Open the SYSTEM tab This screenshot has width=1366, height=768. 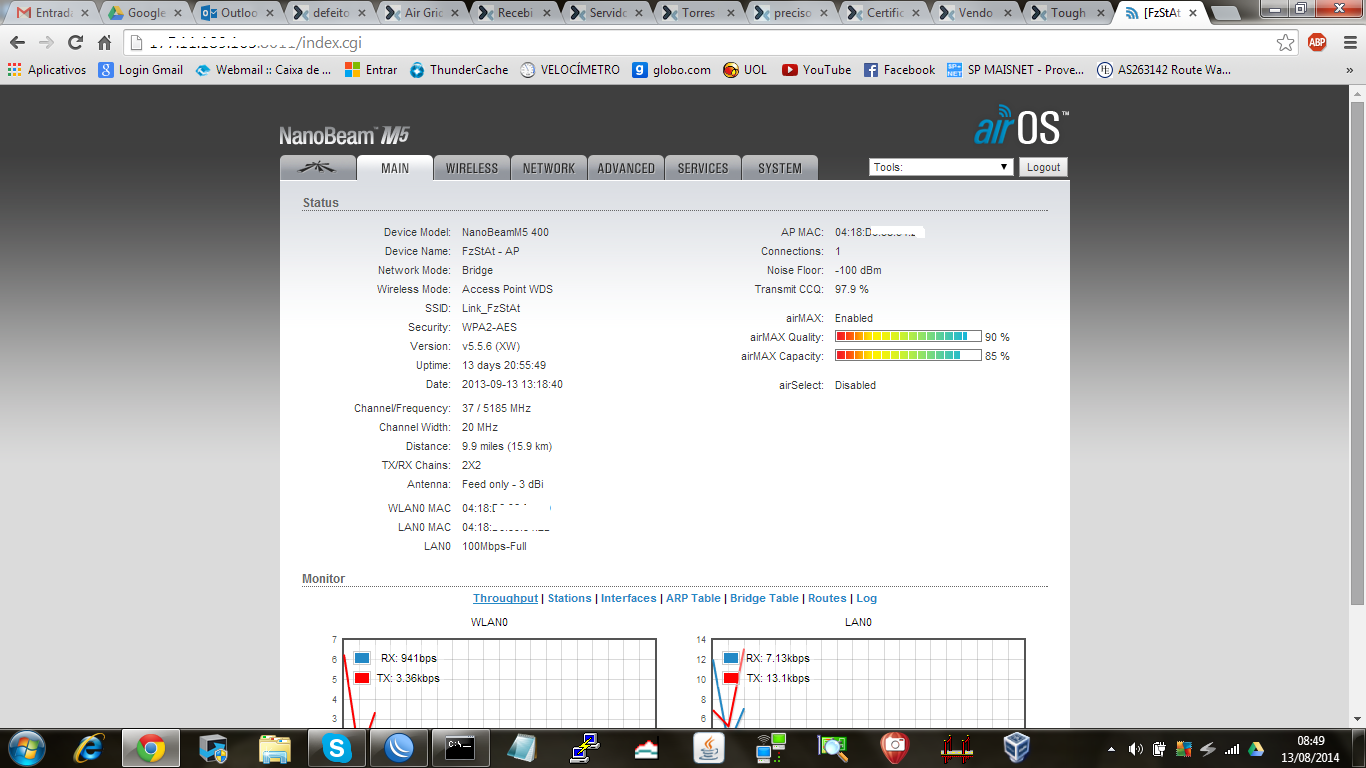pyautogui.click(x=780, y=168)
